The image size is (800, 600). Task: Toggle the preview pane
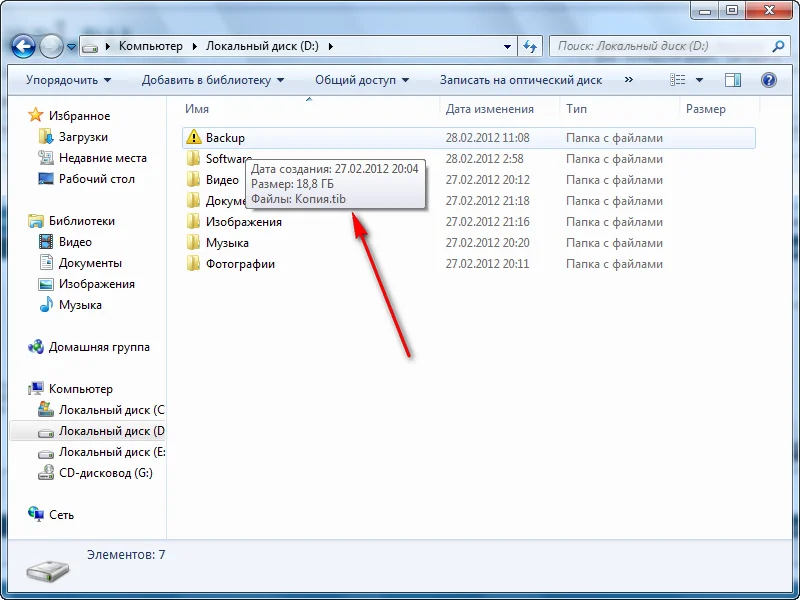(733, 80)
